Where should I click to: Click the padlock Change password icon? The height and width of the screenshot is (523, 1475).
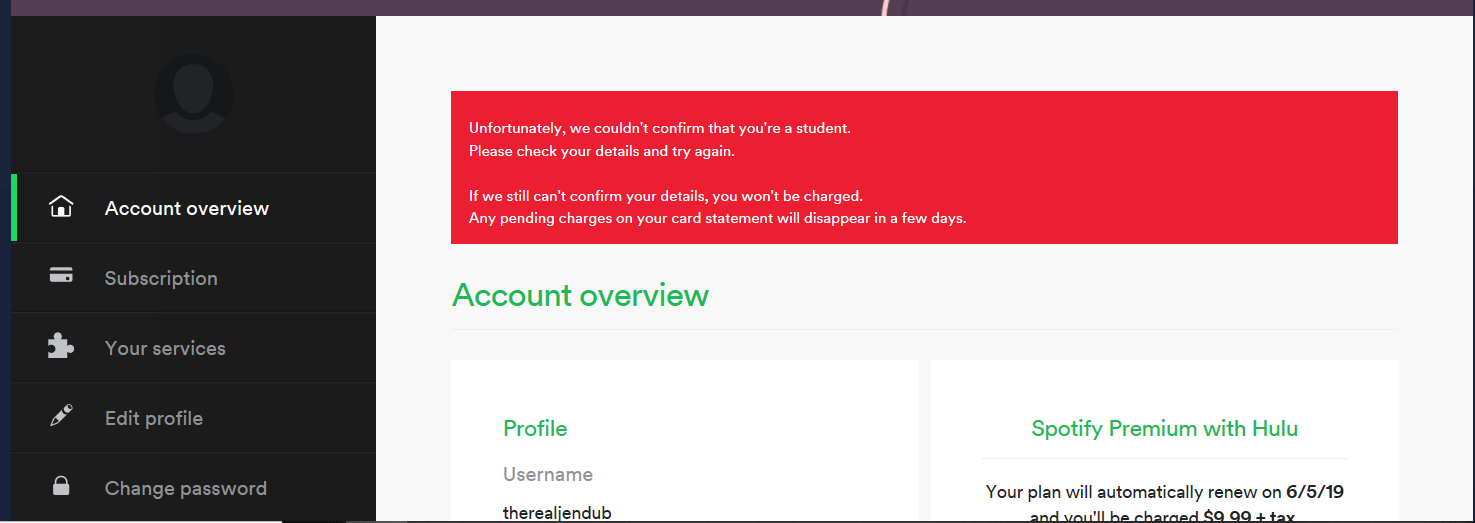click(61, 487)
